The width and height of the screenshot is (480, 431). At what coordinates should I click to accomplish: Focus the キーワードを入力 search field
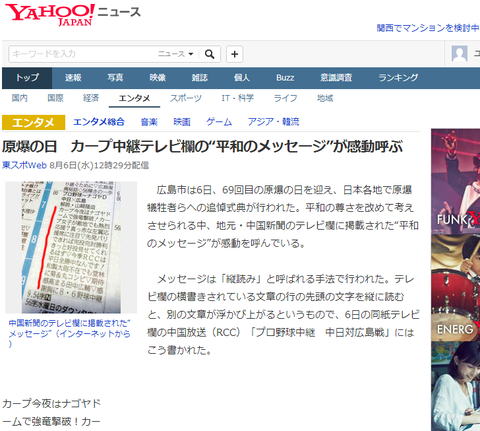[x=83, y=54]
